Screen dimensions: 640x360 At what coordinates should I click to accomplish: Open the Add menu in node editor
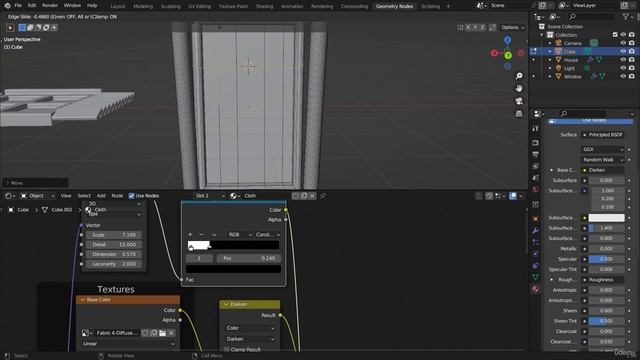tap(101, 196)
